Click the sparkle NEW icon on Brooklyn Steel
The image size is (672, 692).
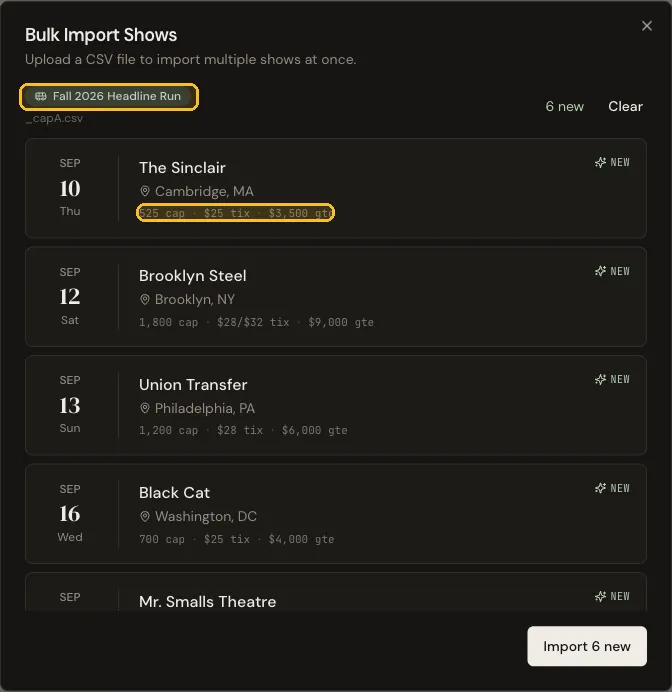pos(600,271)
